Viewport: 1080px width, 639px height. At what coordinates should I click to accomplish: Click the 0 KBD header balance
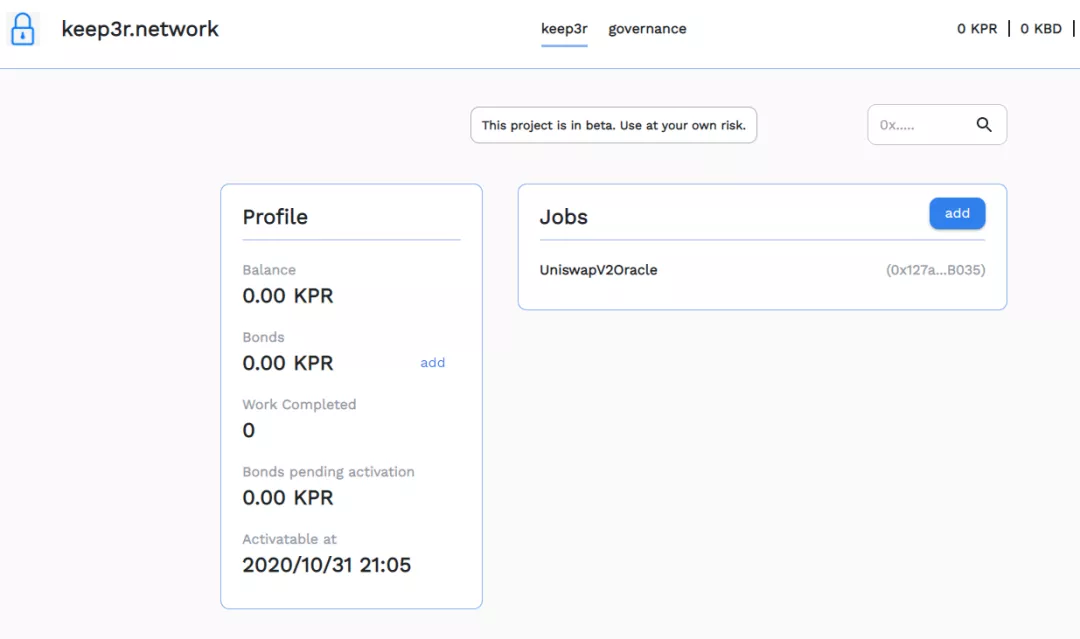[x=1041, y=29]
